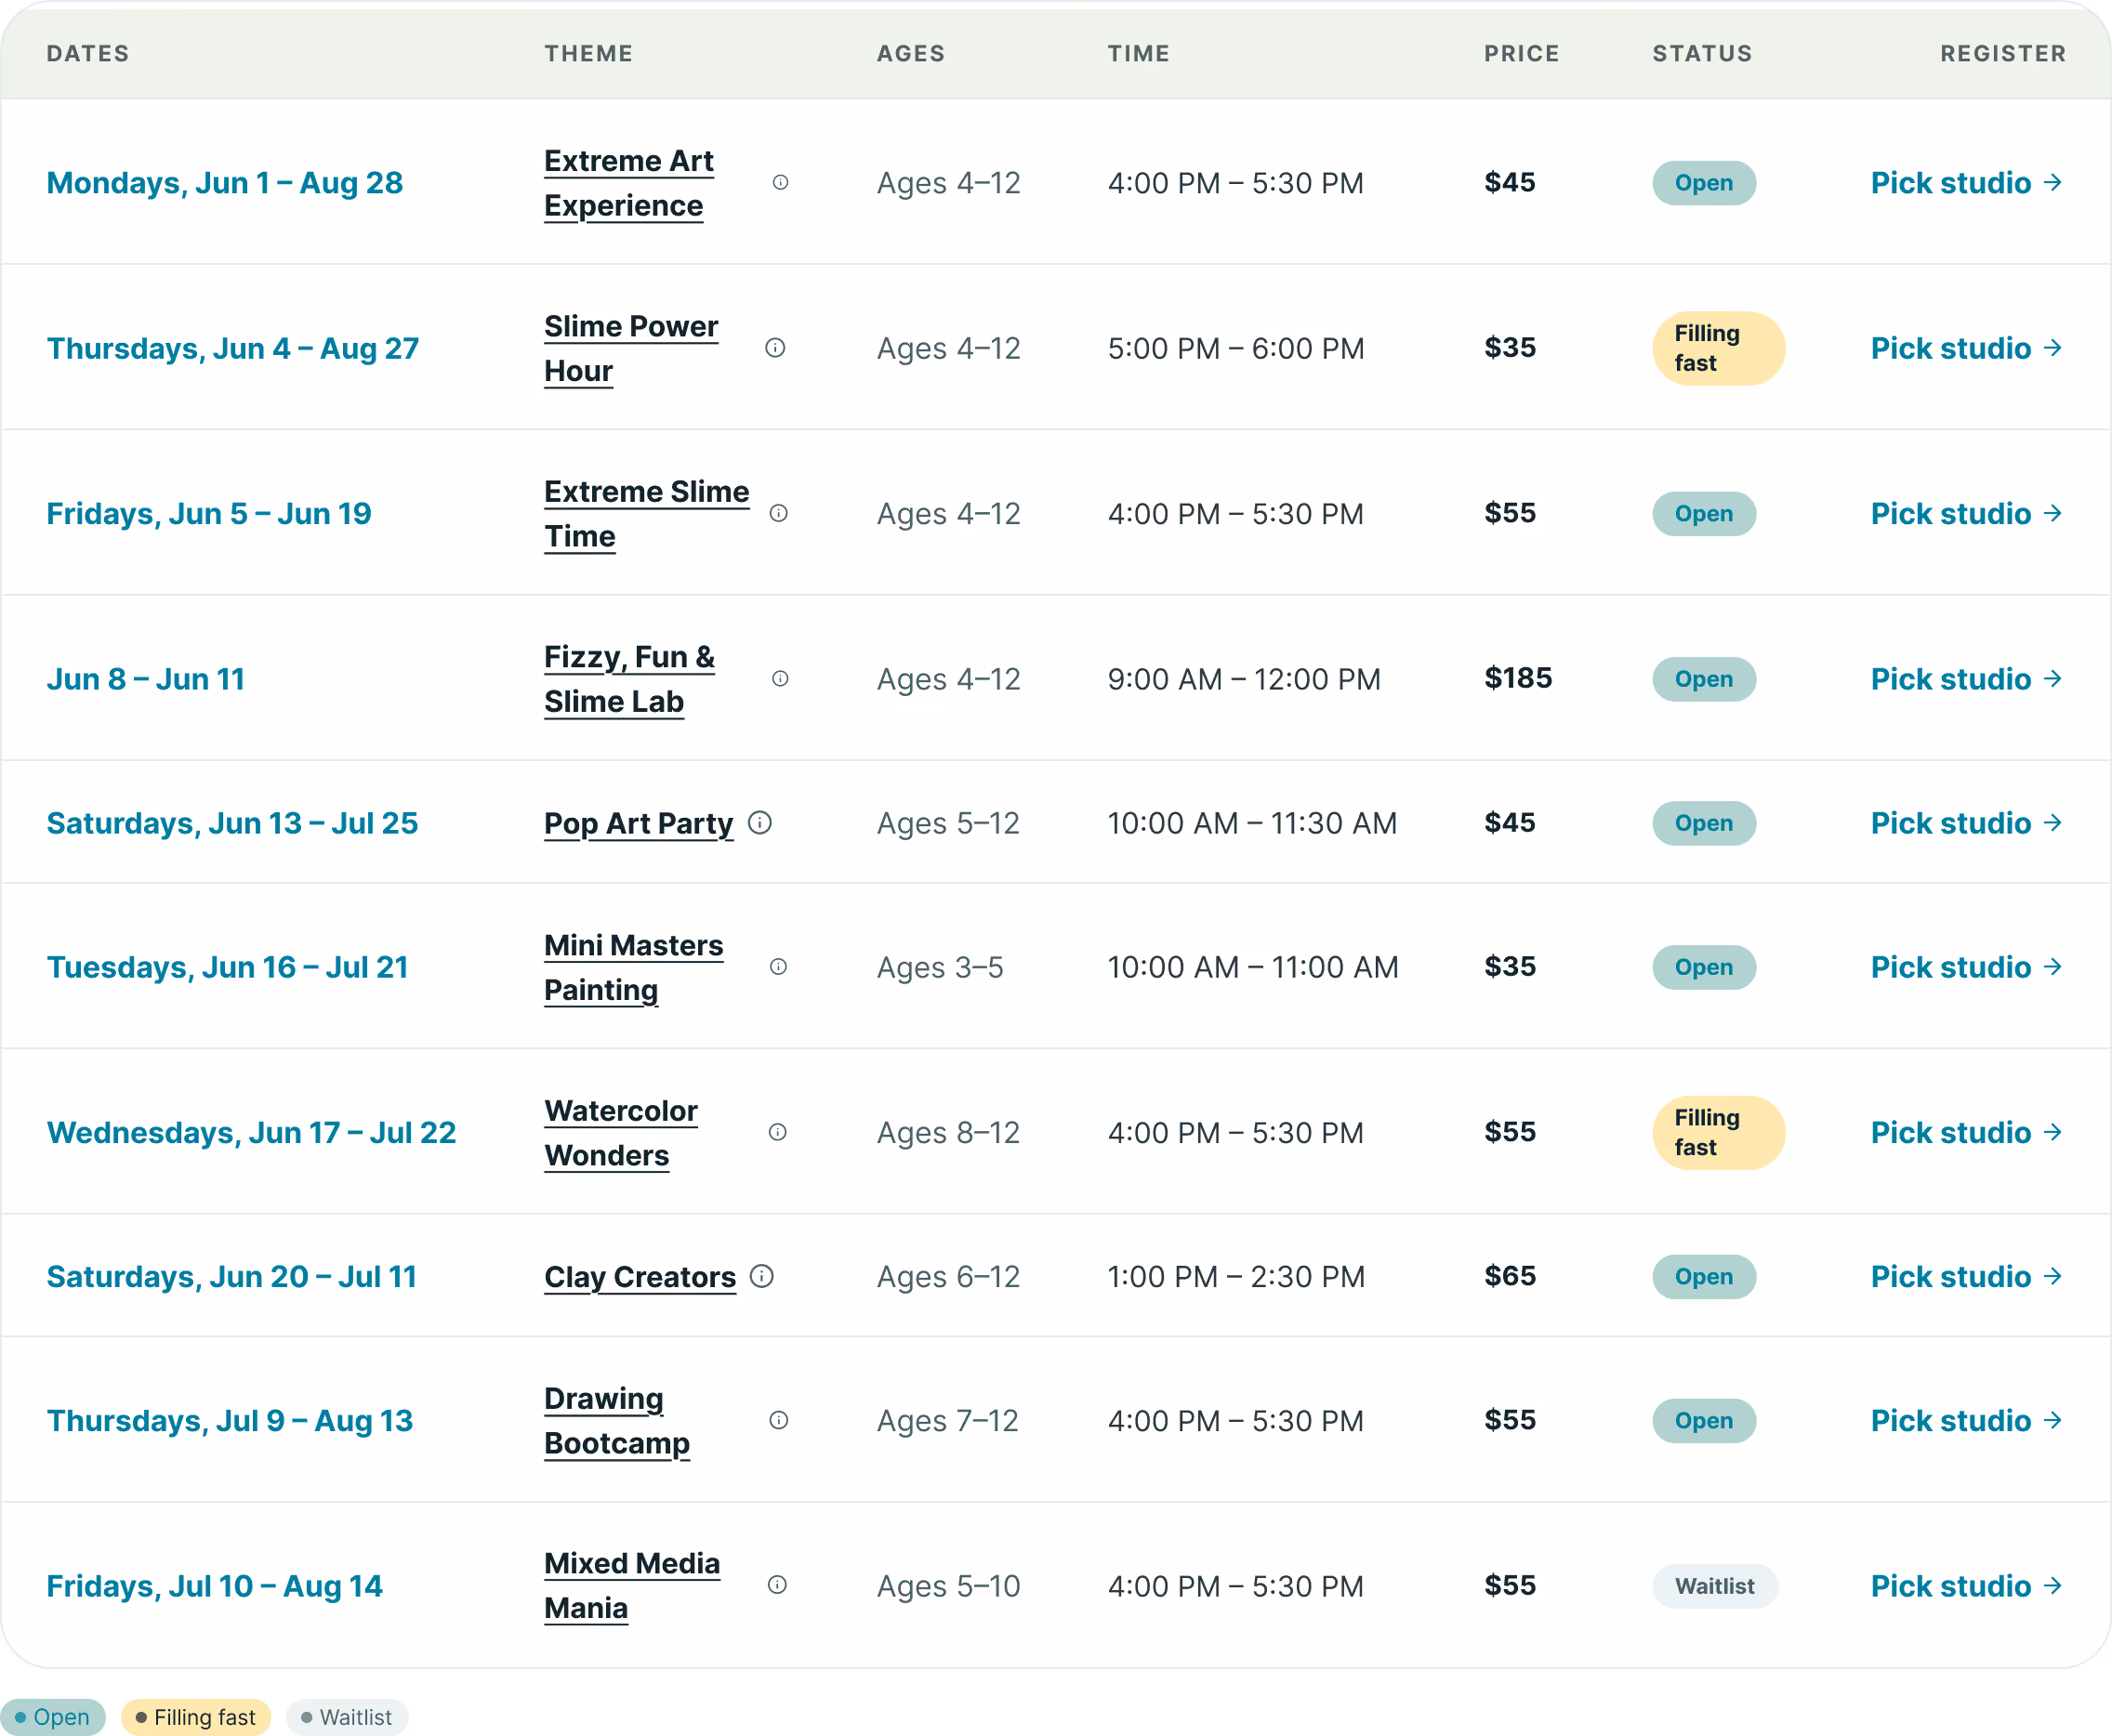The width and height of the screenshot is (2112, 1736).
Task: Click the Open legend chip below the table
Action: point(53,1717)
